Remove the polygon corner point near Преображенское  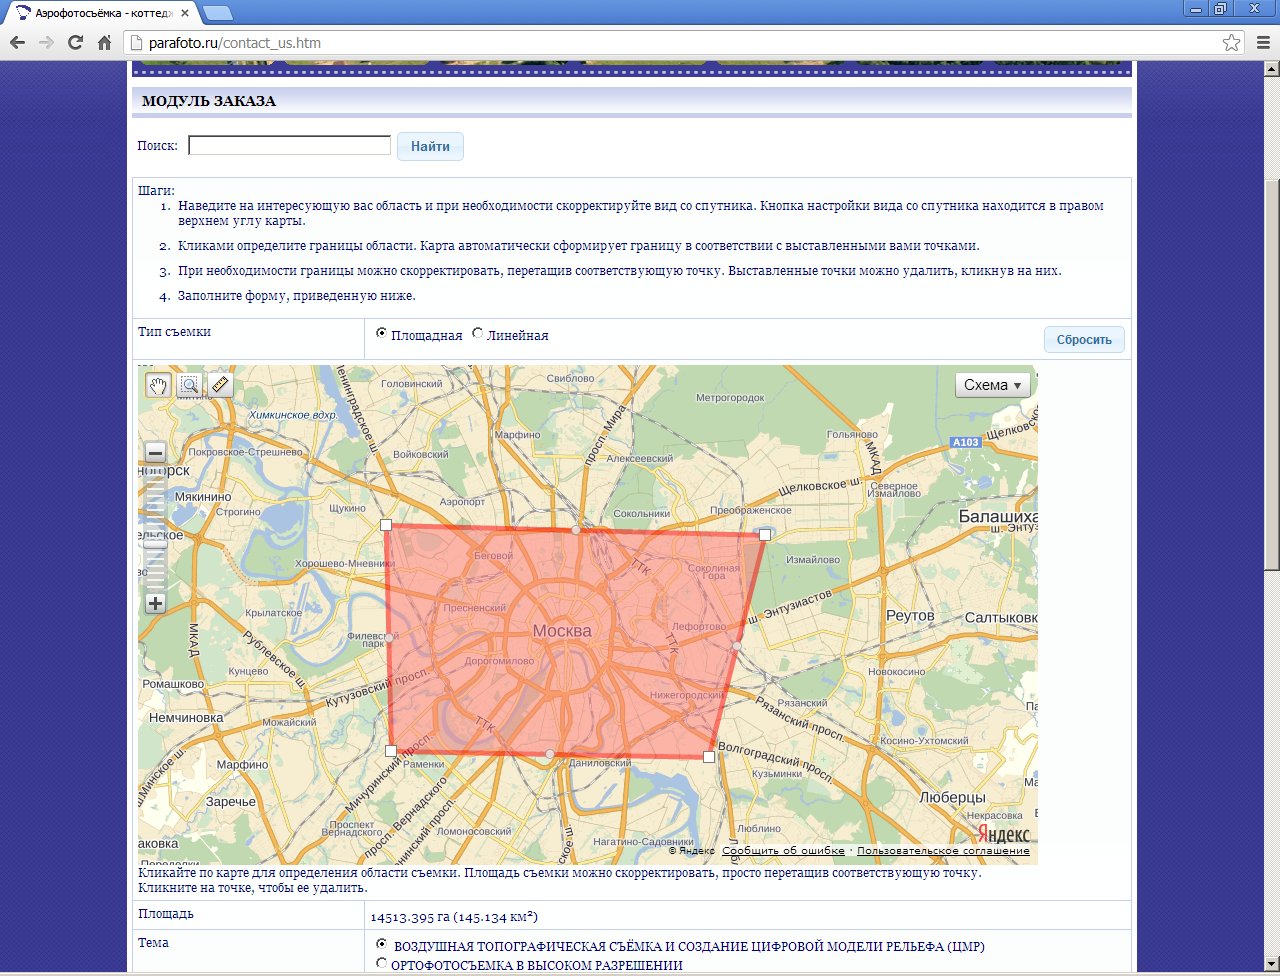765,535
